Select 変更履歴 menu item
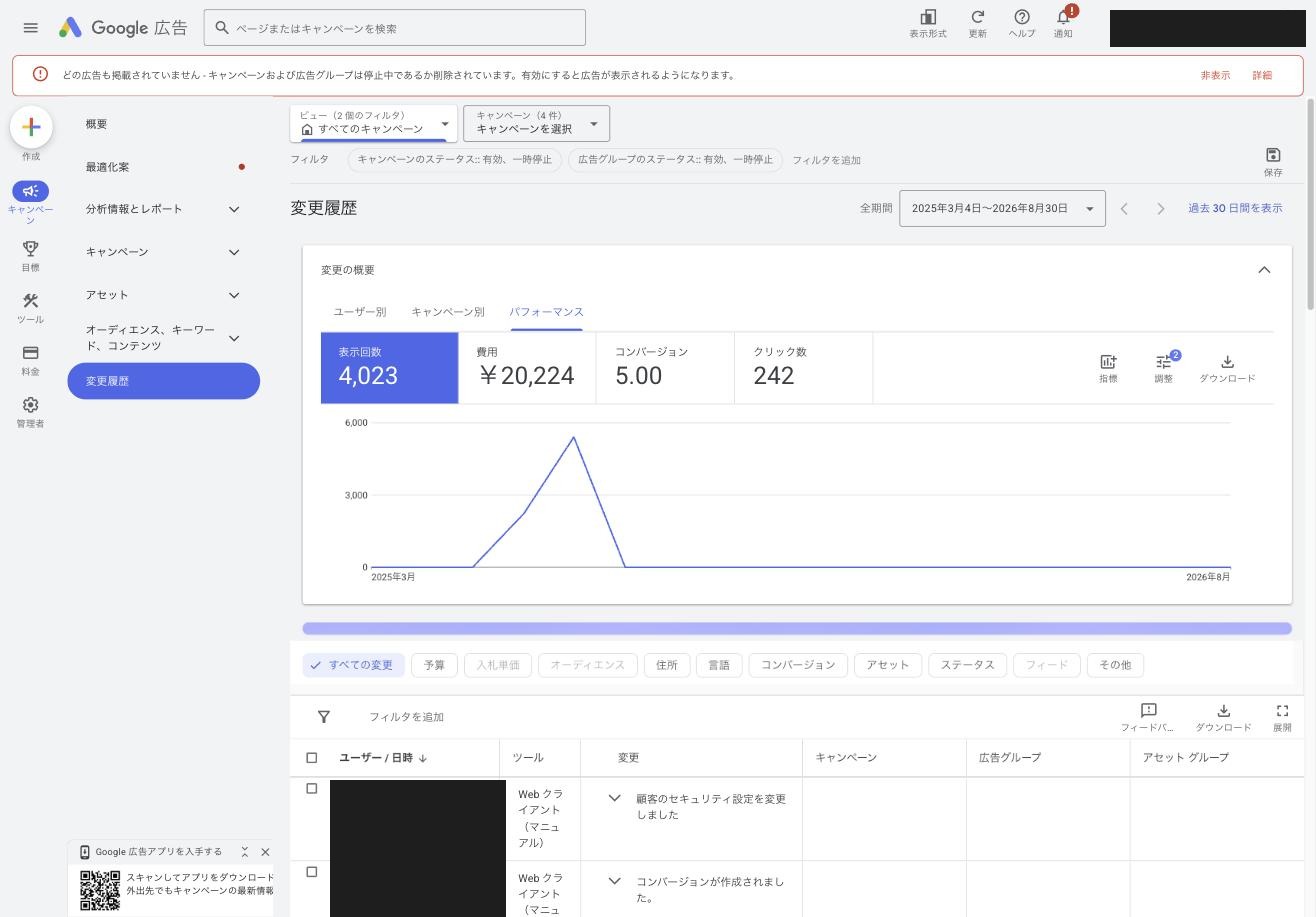 [x=164, y=381]
